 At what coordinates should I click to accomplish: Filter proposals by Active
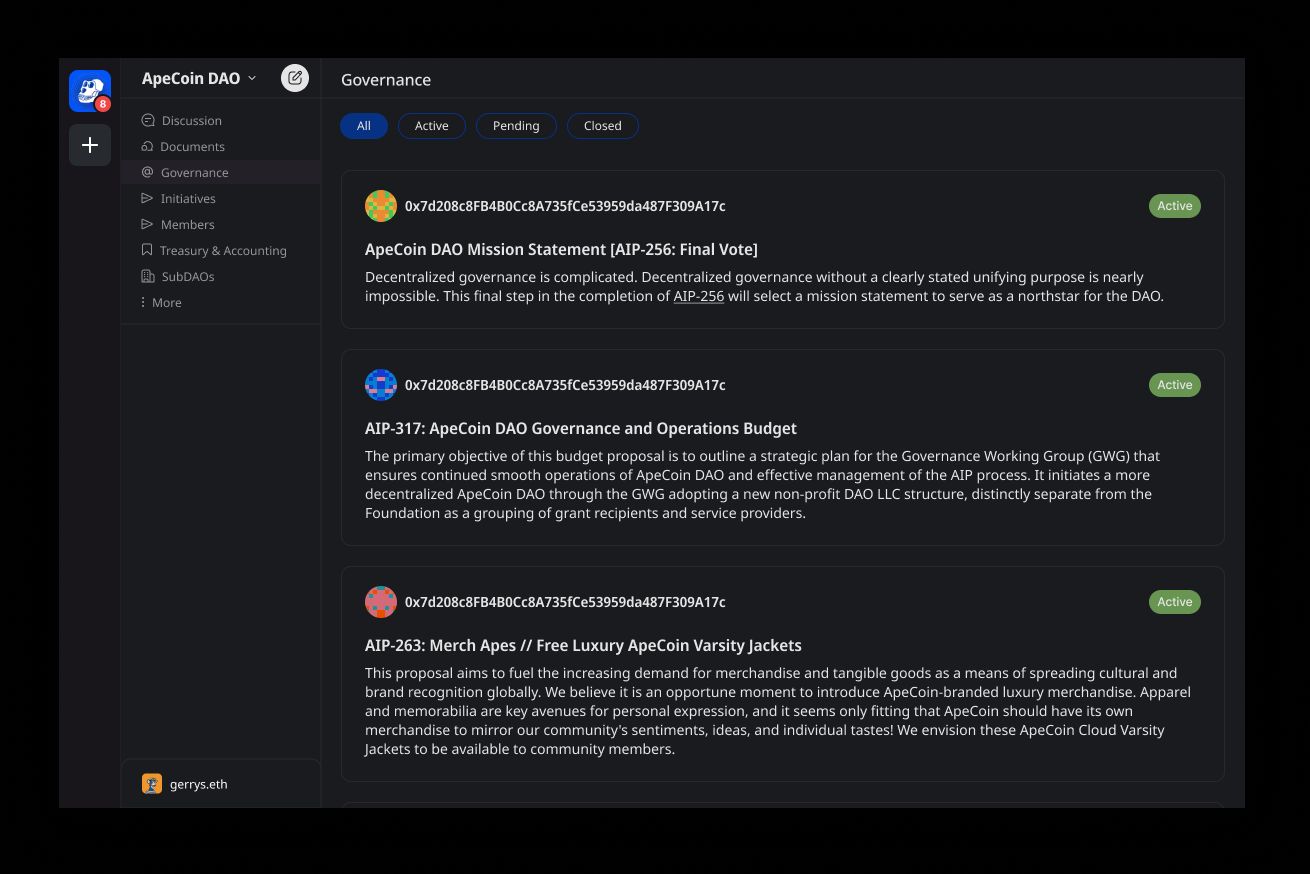pyautogui.click(x=432, y=126)
